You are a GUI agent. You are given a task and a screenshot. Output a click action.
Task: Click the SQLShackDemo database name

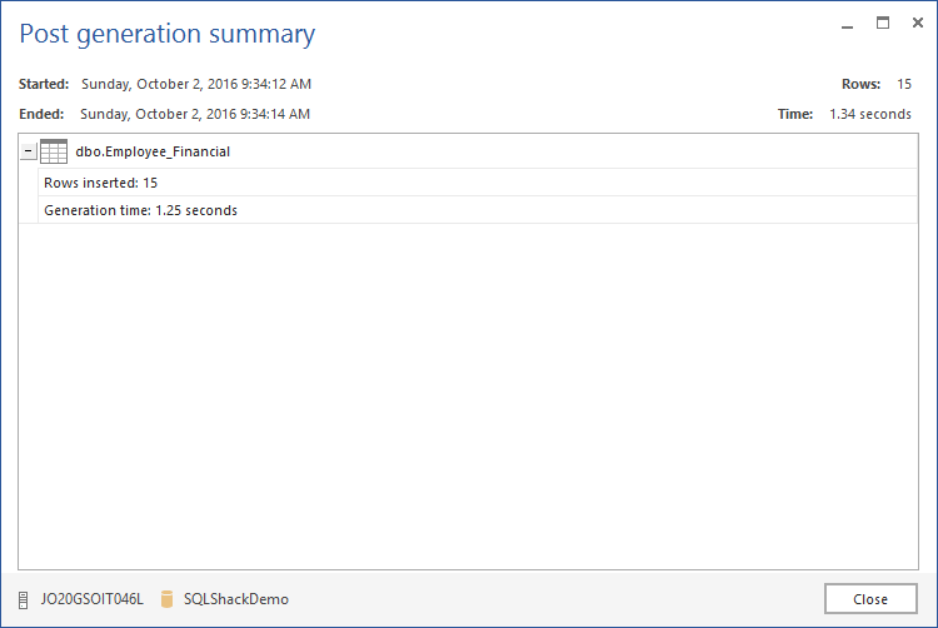pyautogui.click(x=236, y=600)
